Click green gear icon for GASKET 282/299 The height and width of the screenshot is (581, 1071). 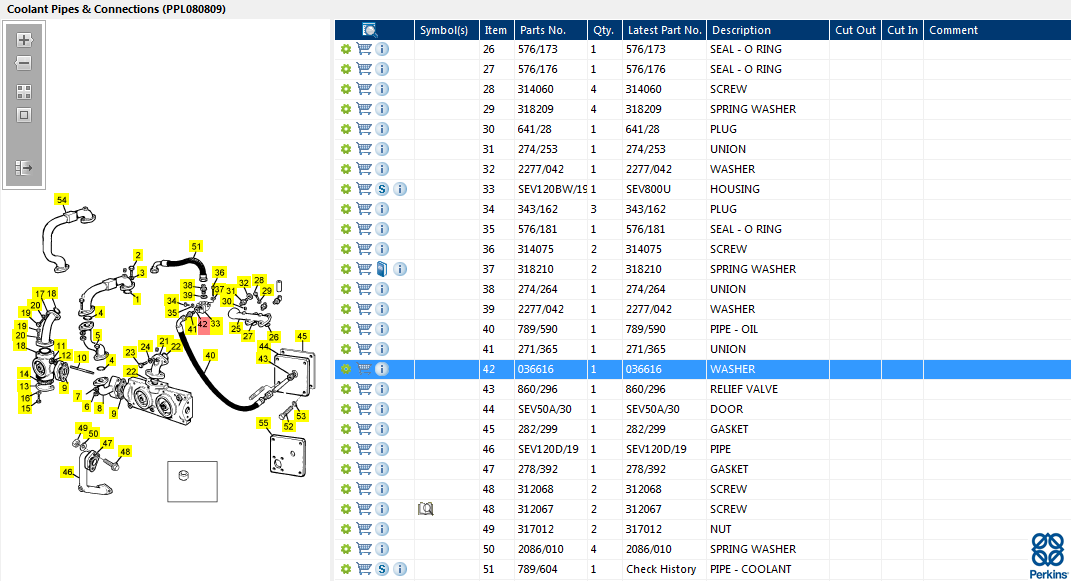[346, 429]
